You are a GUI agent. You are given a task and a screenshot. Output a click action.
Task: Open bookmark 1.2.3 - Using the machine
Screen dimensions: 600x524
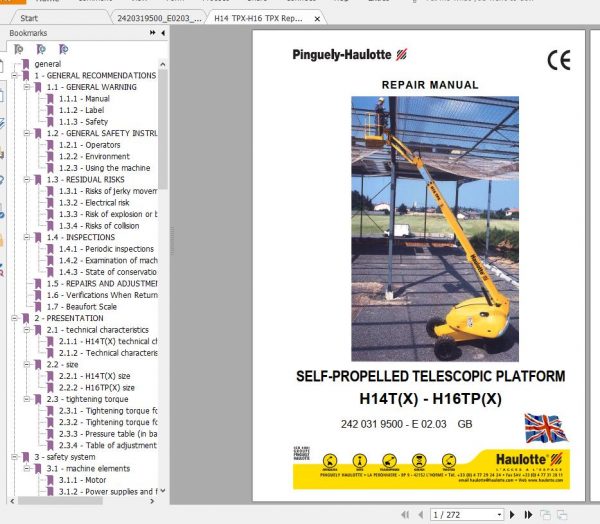click(104, 168)
